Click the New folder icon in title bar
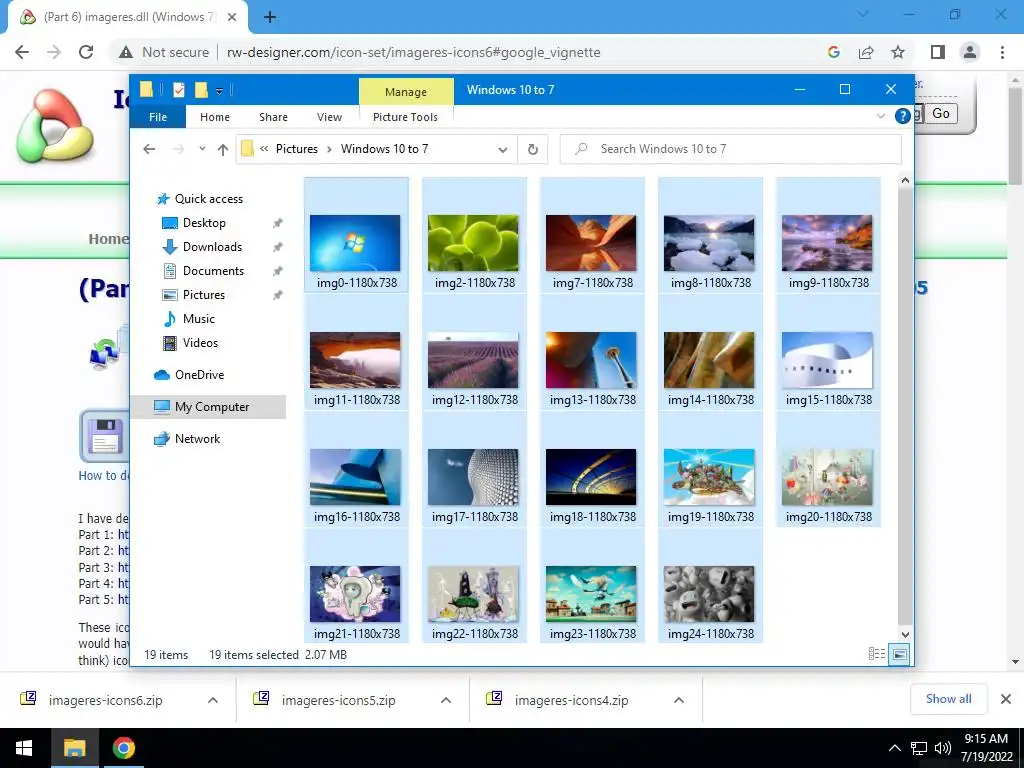1024x768 pixels. click(x=201, y=90)
